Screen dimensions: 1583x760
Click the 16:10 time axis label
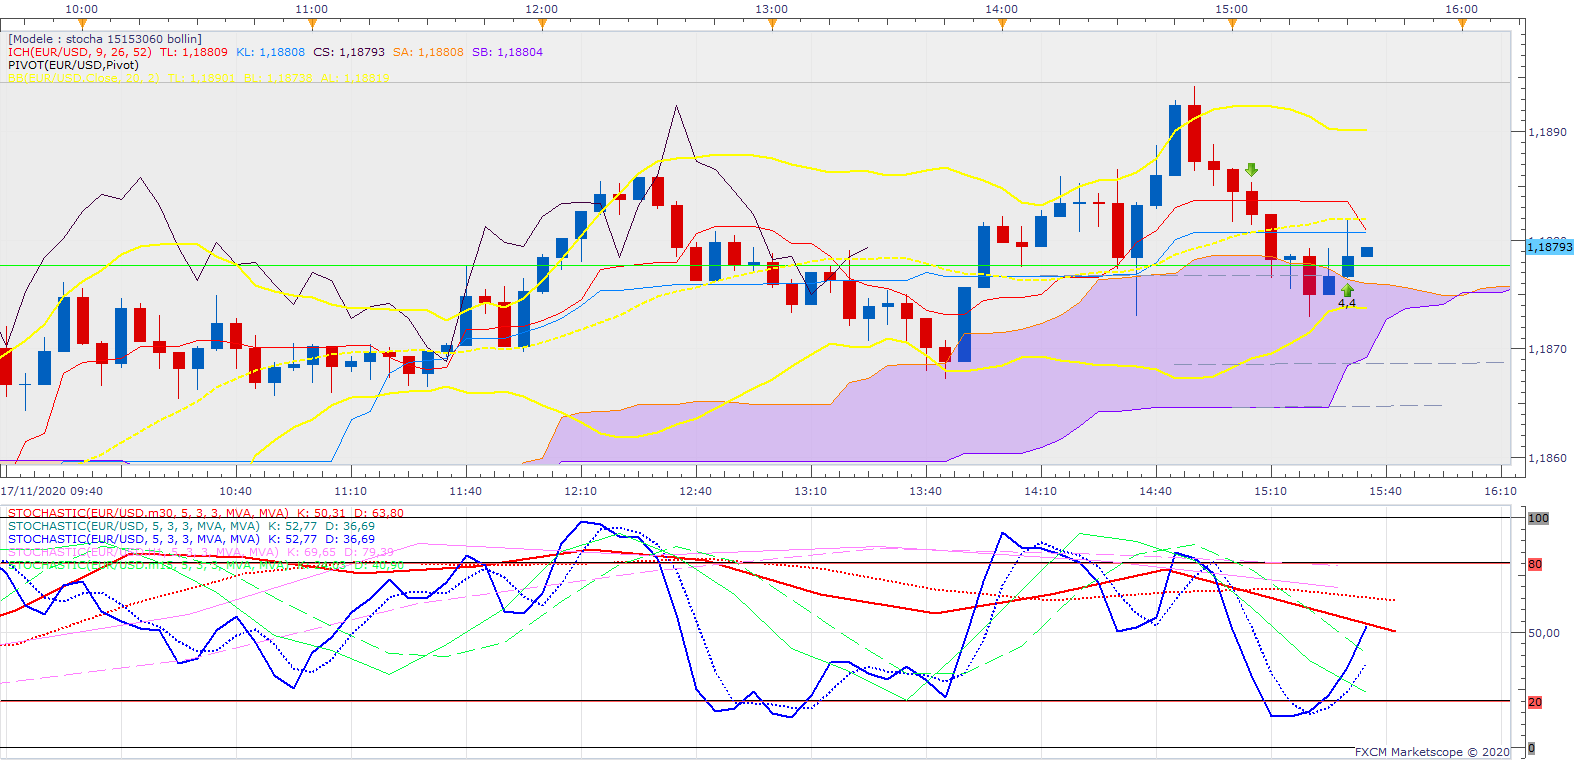[1501, 491]
